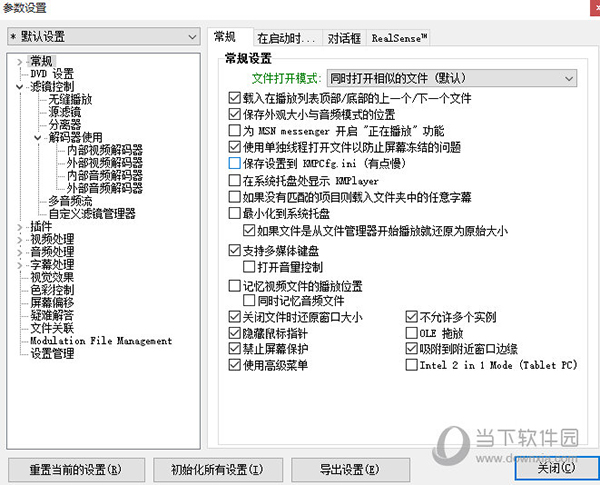Screen dimensions: 600x485
Task: Open the 默认设置 preset dropdown
Action: [103, 37]
